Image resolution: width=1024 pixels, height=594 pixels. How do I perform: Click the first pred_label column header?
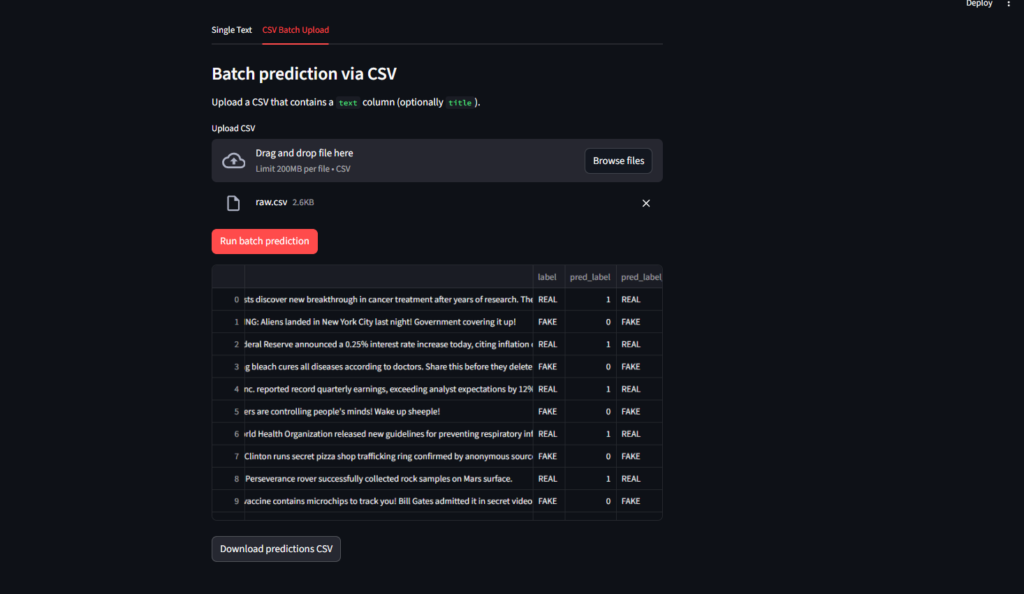590,277
